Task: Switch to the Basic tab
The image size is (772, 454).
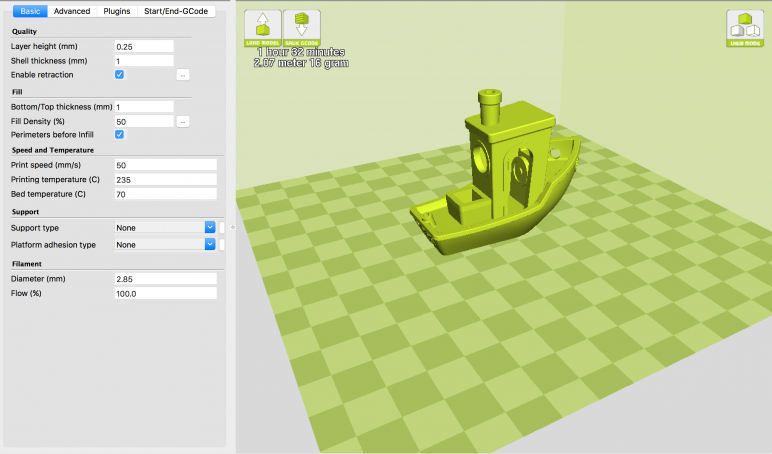Action: (x=30, y=11)
